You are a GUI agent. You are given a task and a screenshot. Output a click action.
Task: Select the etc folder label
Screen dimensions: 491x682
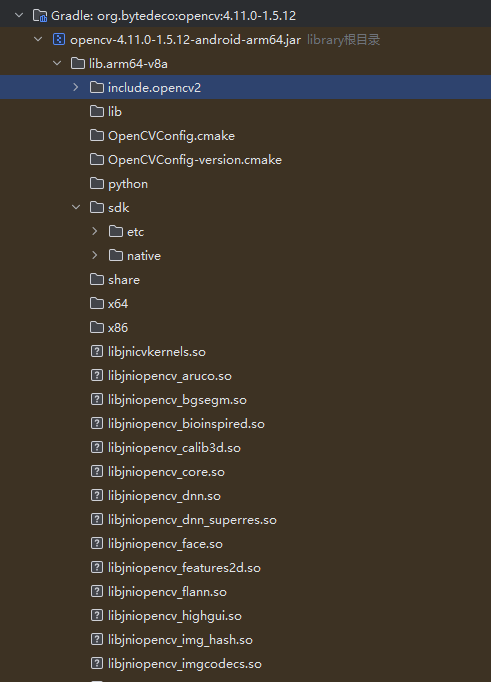(135, 232)
